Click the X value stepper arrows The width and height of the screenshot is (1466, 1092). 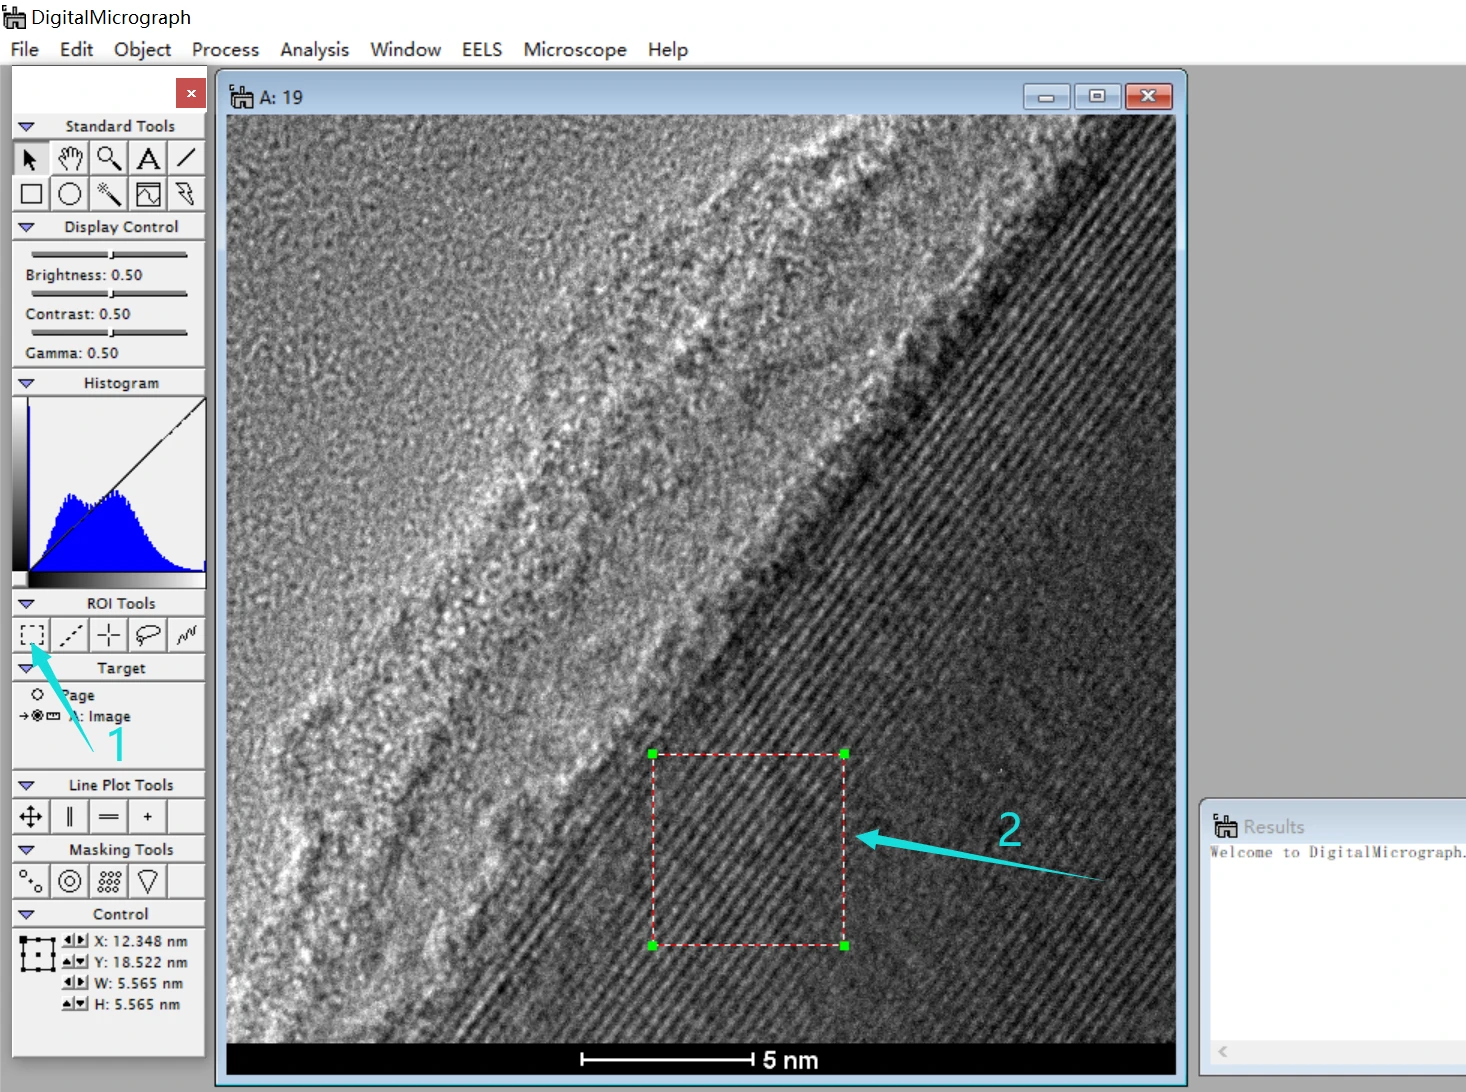pyautogui.click(x=75, y=940)
